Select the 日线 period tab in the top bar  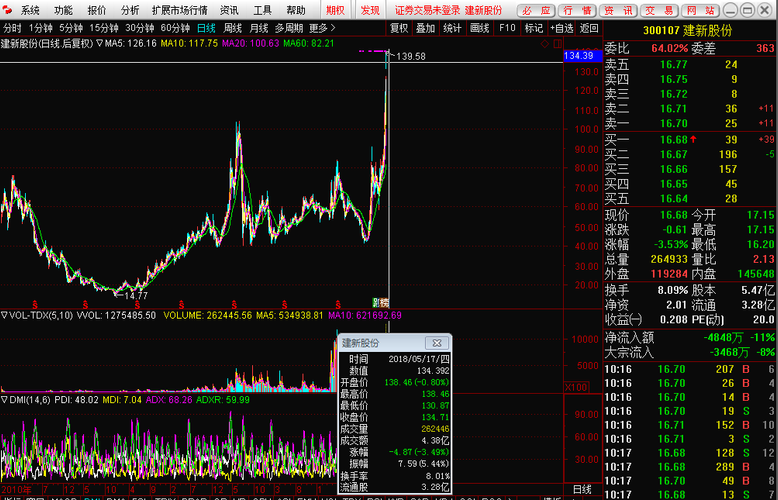206,28
